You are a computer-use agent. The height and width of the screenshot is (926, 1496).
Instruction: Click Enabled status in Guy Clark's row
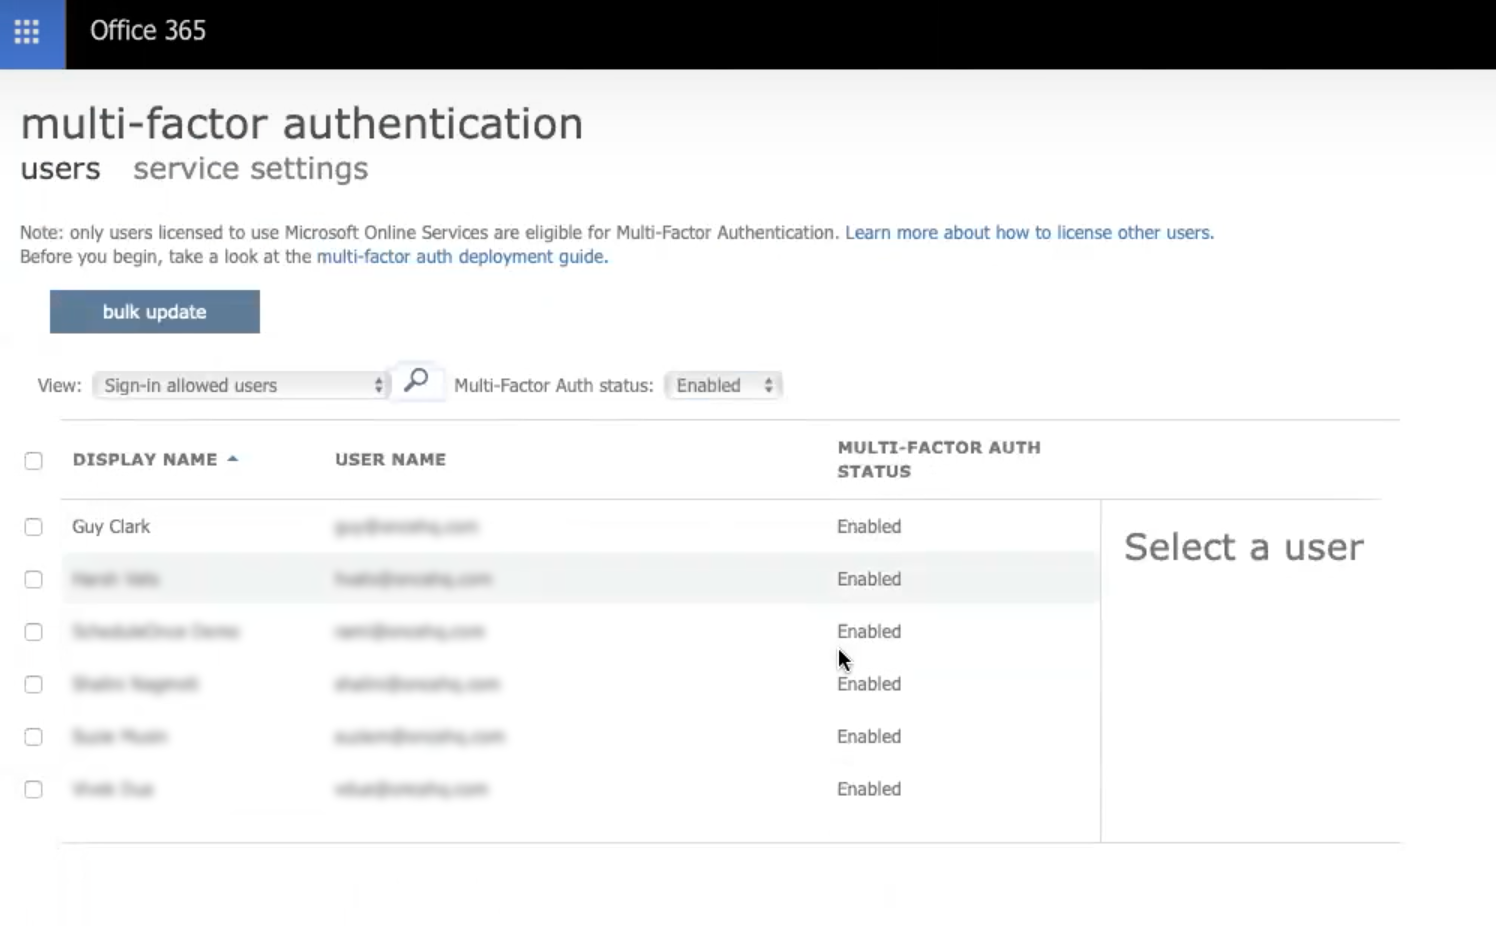[869, 527]
